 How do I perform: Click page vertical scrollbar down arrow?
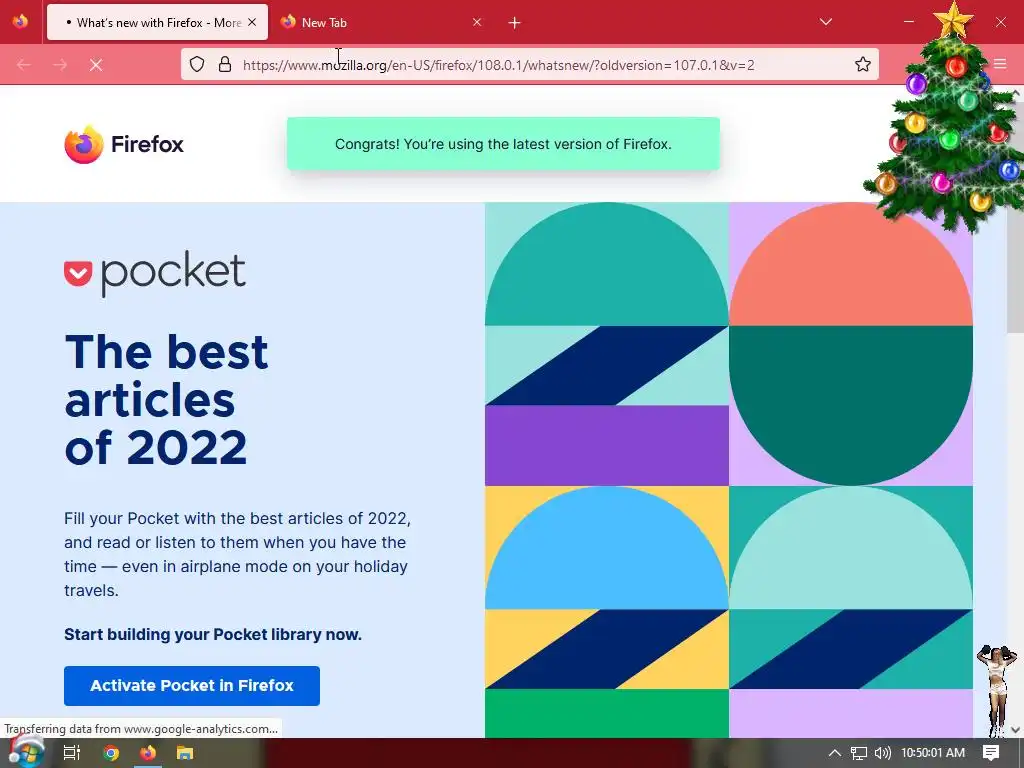(x=1016, y=730)
